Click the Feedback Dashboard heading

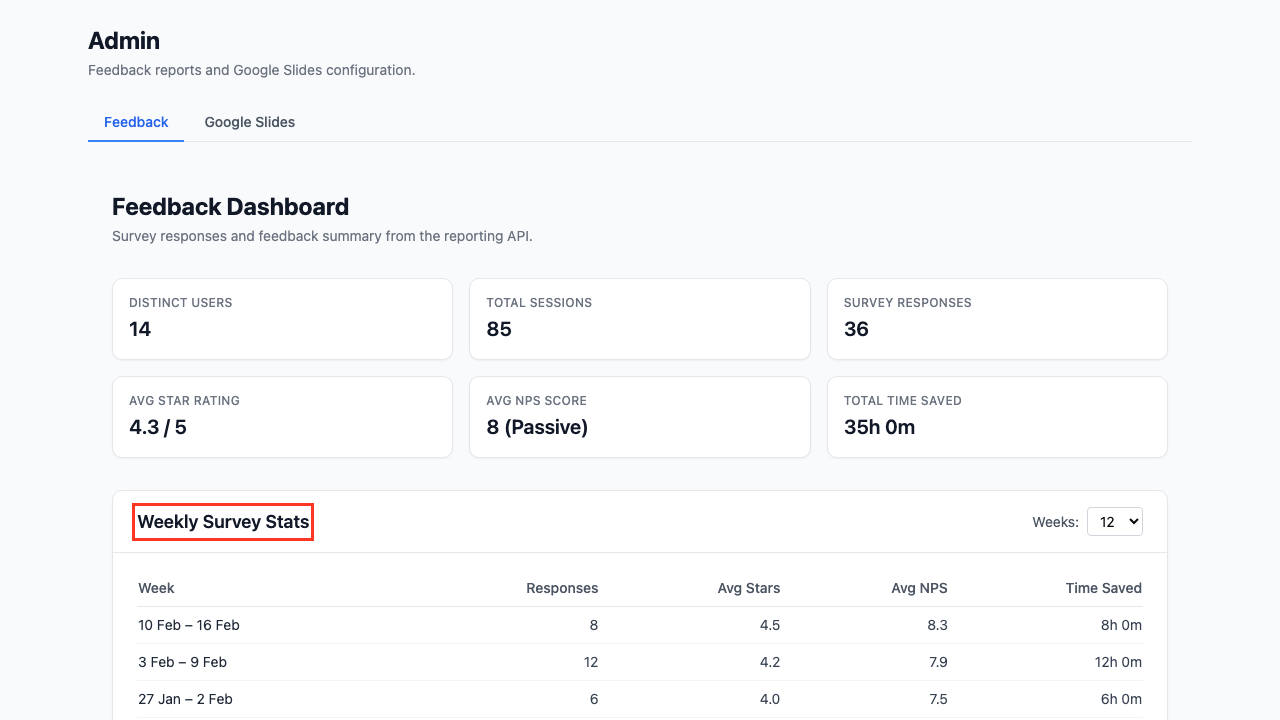(x=230, y=207)
